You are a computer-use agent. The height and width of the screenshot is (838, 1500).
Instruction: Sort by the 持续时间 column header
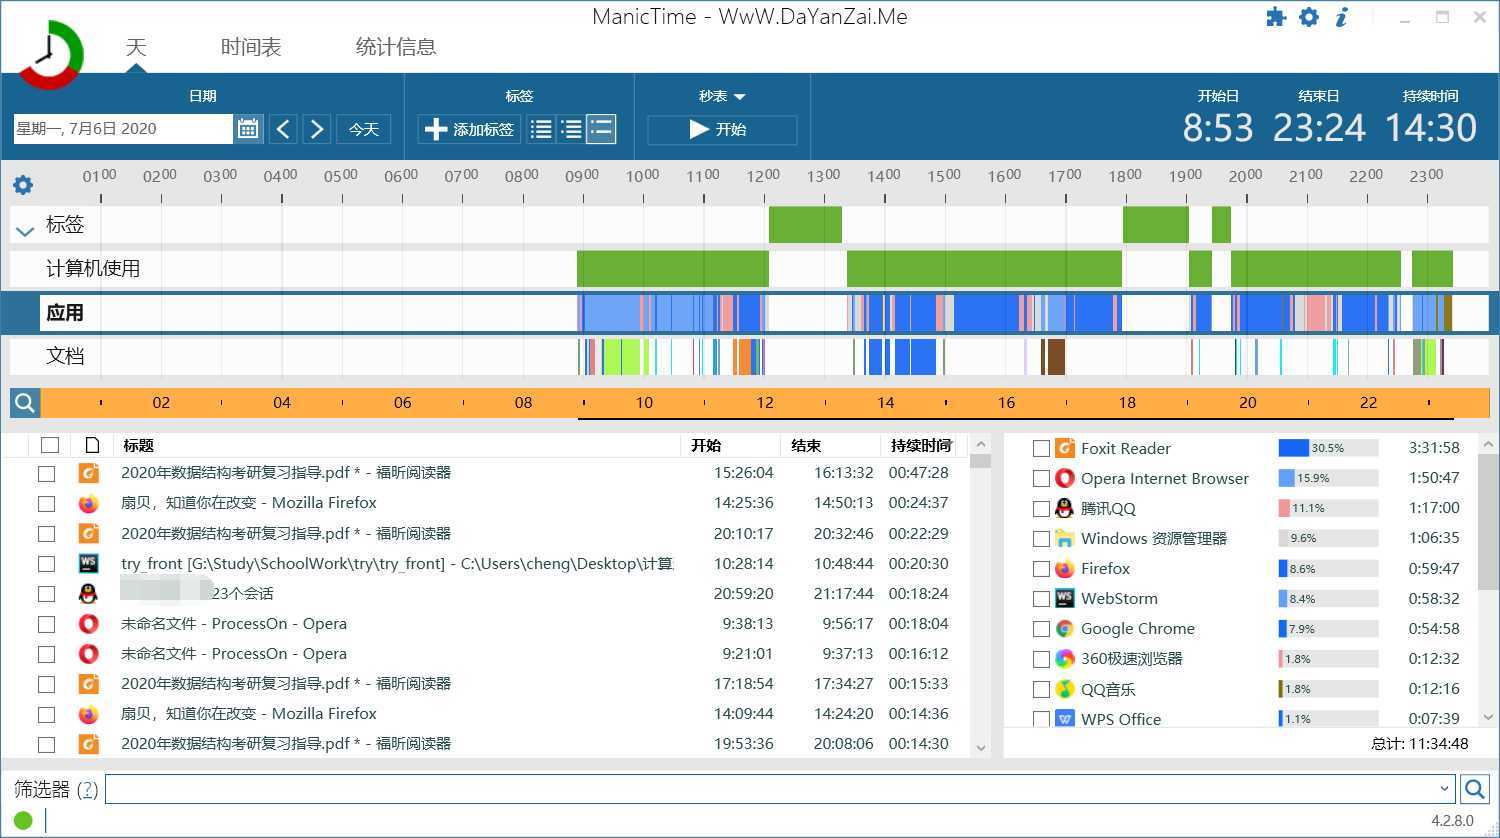point(920,446)
